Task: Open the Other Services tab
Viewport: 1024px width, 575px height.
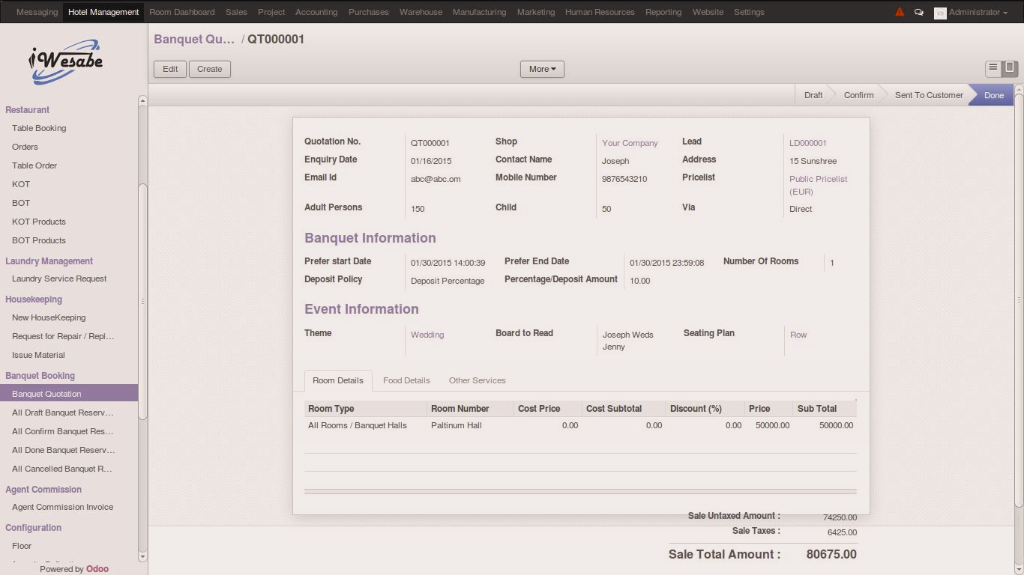Action: coord(477,381)
